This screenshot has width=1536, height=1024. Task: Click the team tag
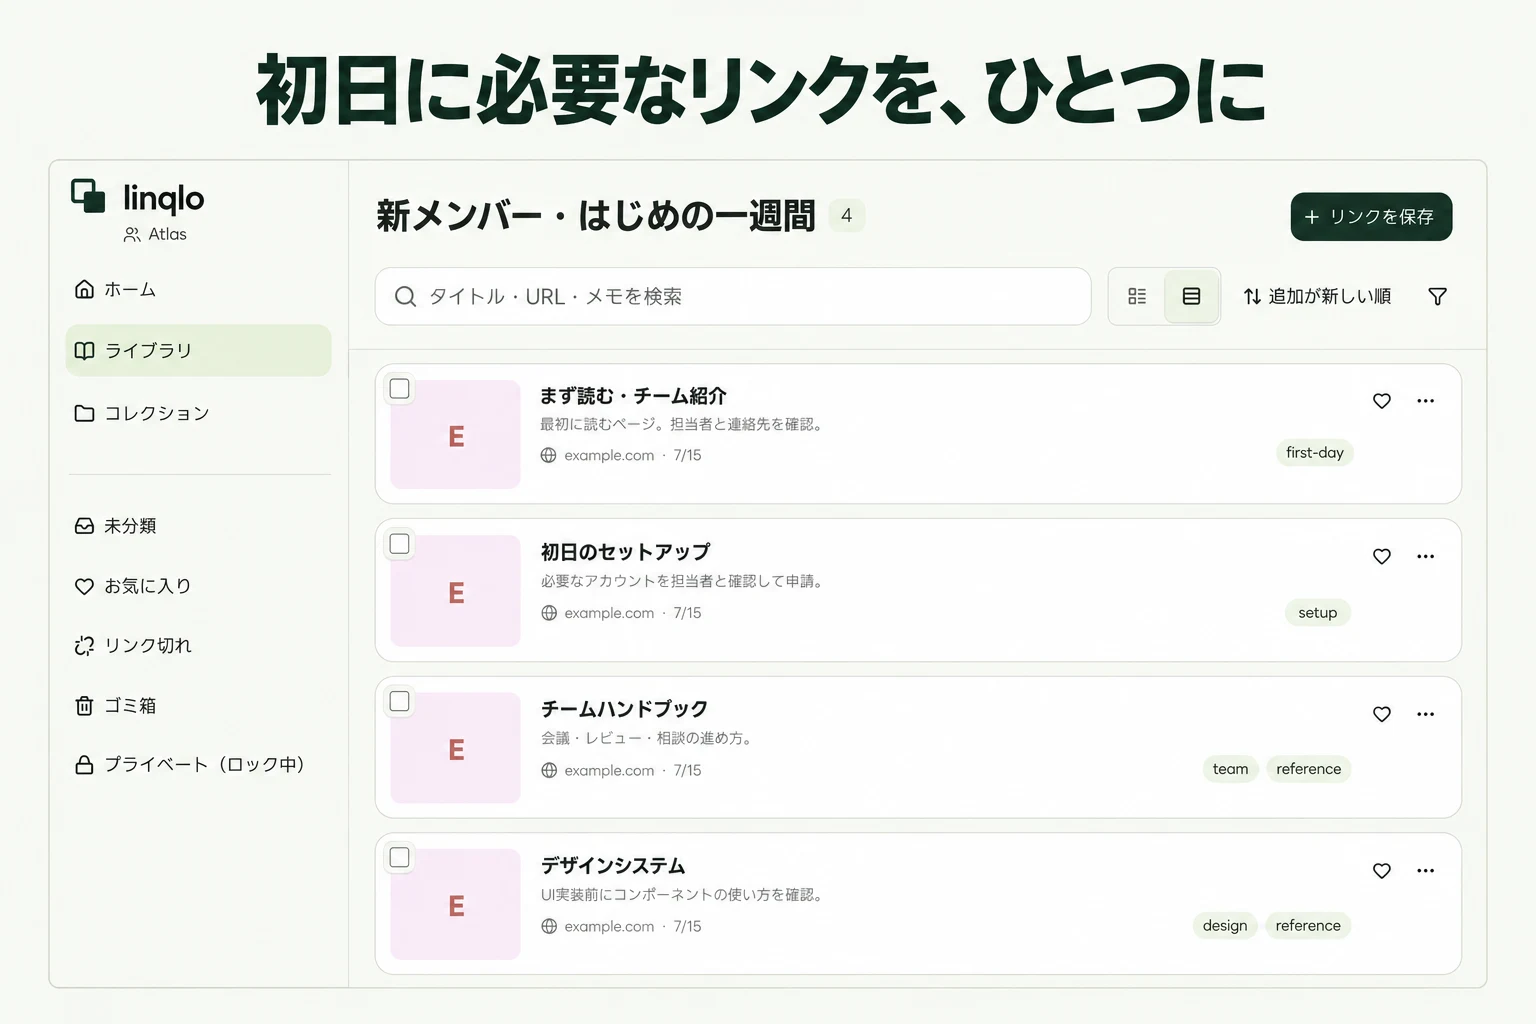[x=1231, y=769]
